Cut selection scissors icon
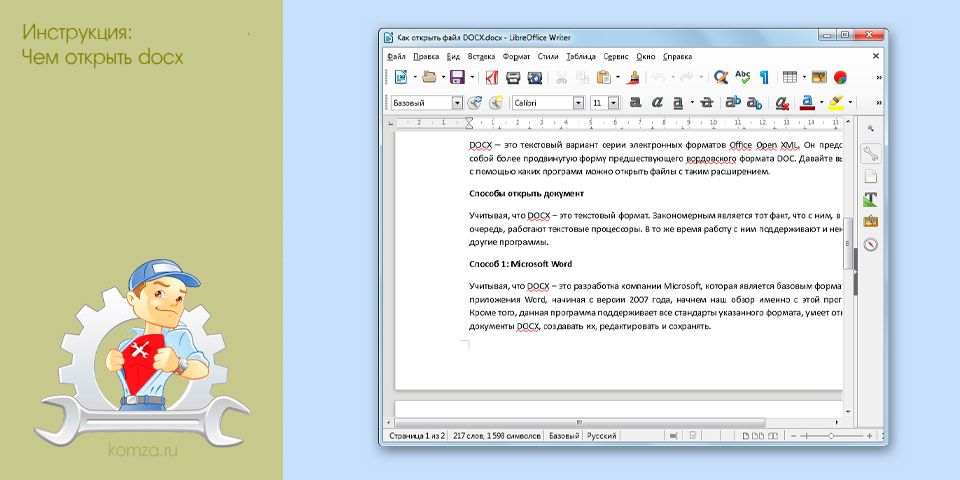The width and height of the screenshot is (960, 480). [561, 77]
